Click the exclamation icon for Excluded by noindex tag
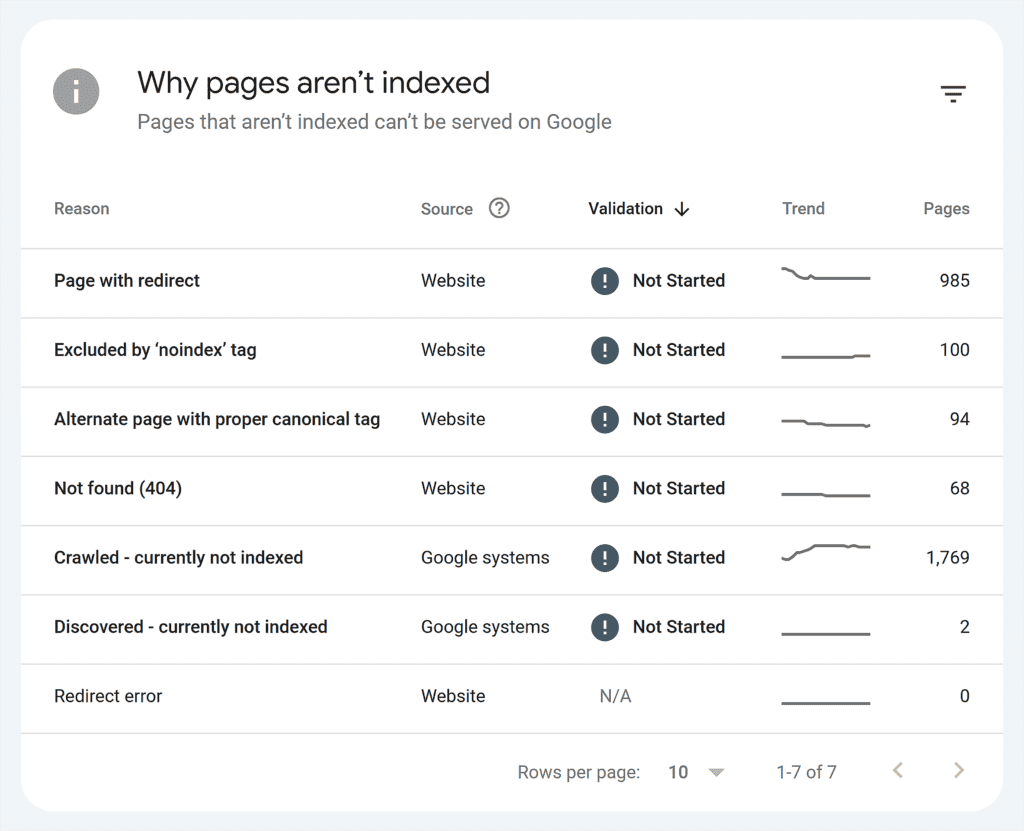Image resolution: width=1024 pixels, height=831 pixels. 605,351
